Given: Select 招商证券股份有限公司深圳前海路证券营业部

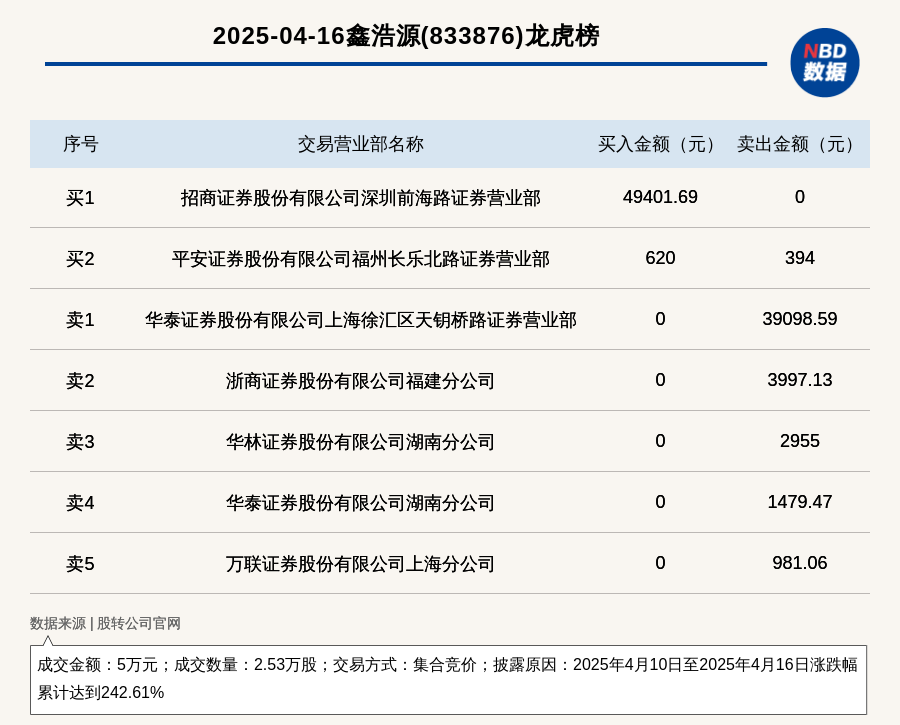Looking at the screenshot, I should 360,198.
